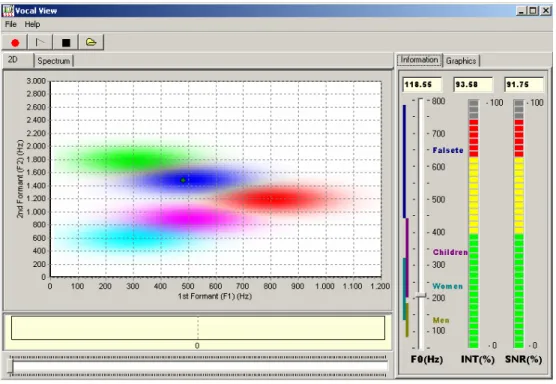The image size is (556, 384).
Task: Select the 2D tab
Action: (x=13, y=60)
